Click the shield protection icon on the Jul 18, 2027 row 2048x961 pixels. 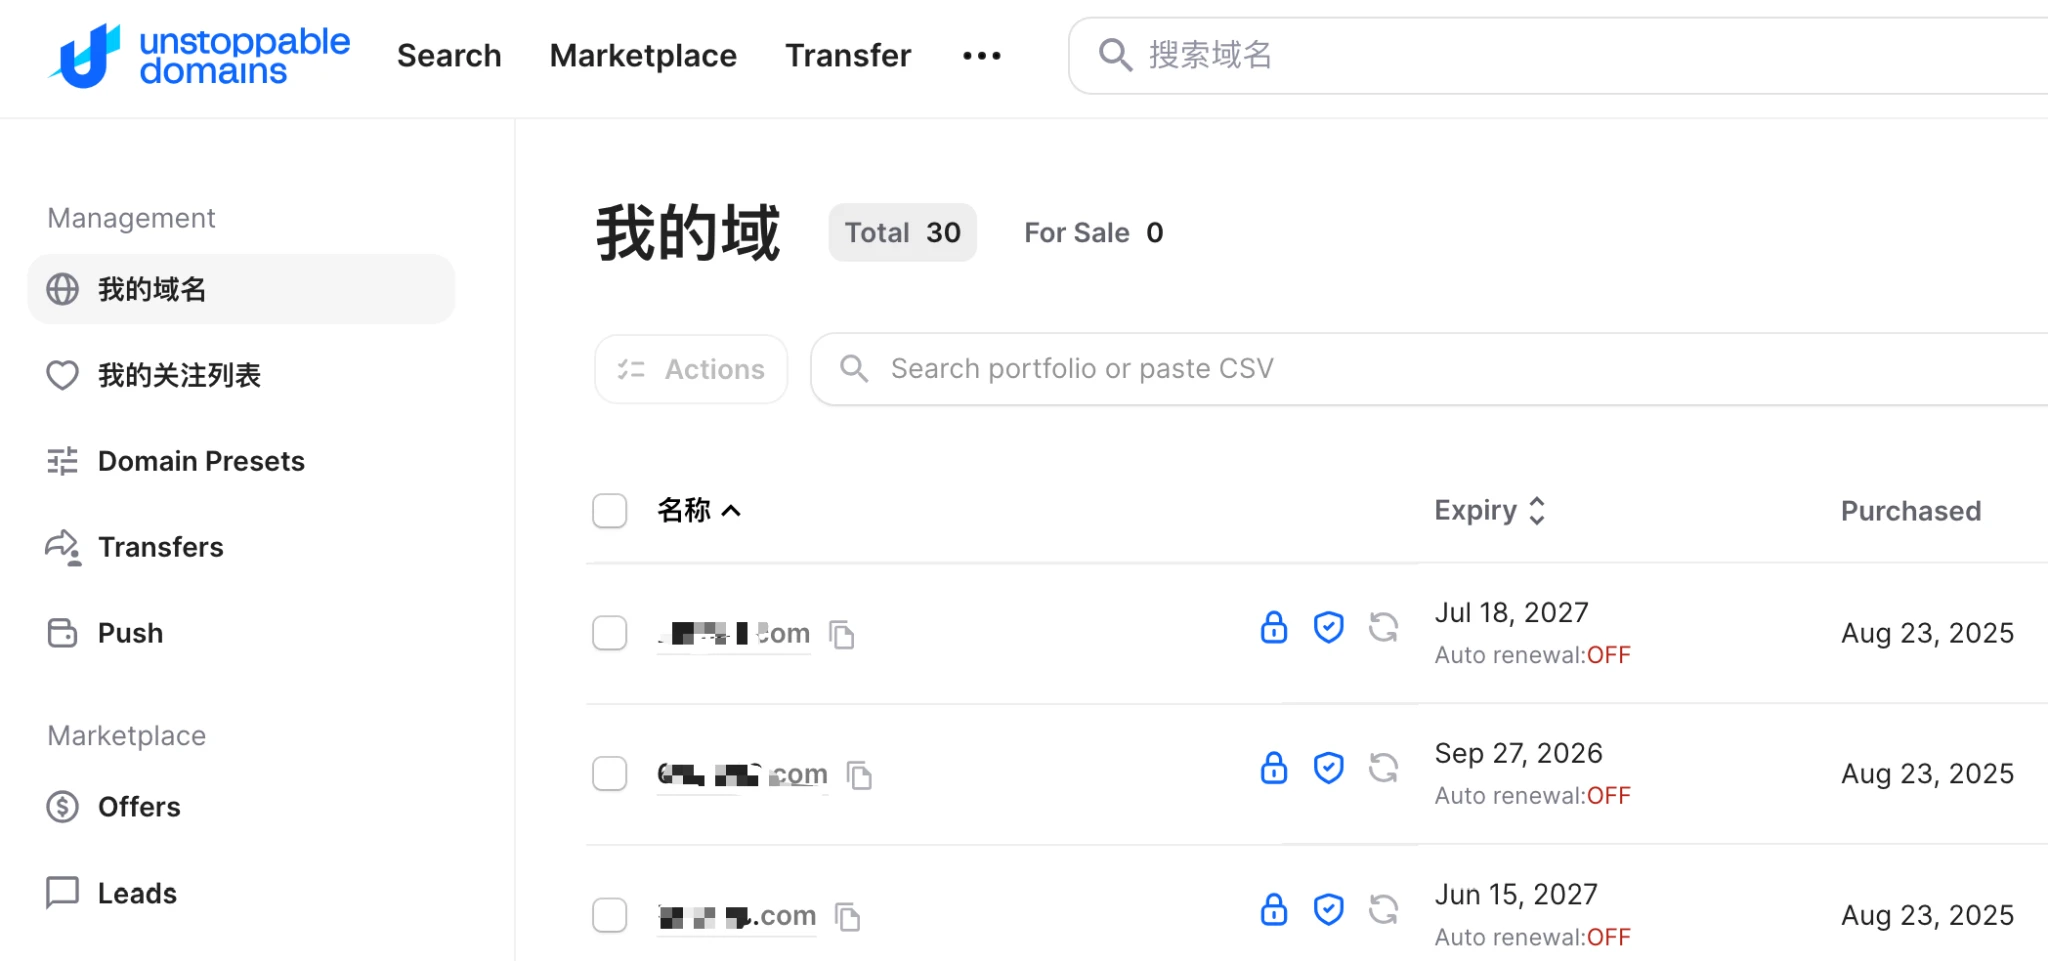[x=1328, y=628]
